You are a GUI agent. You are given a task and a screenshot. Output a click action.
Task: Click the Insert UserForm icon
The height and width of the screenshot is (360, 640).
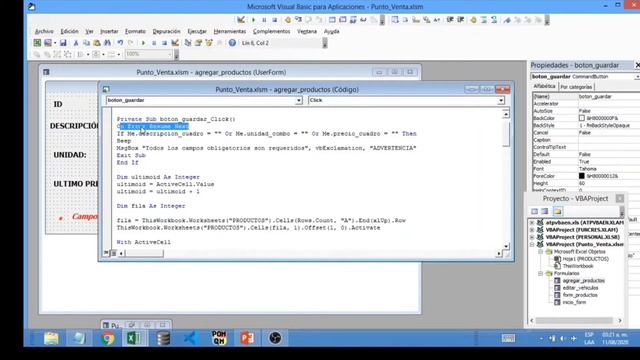coord(48,43)
